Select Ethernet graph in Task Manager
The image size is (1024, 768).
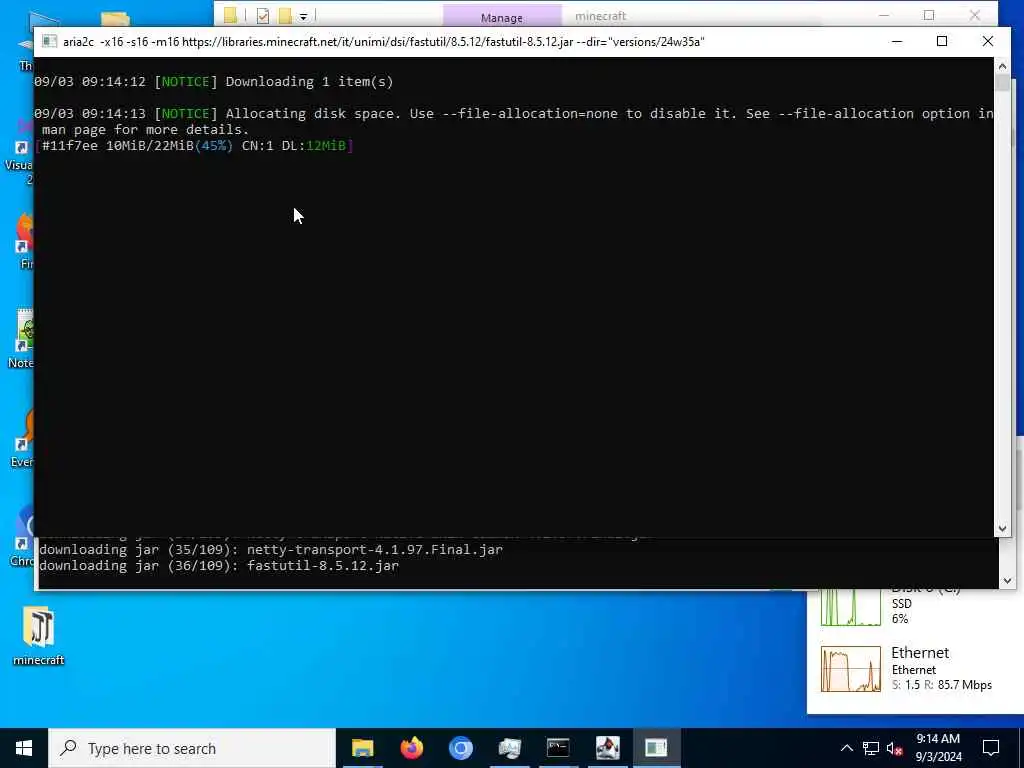click(850, 668)
